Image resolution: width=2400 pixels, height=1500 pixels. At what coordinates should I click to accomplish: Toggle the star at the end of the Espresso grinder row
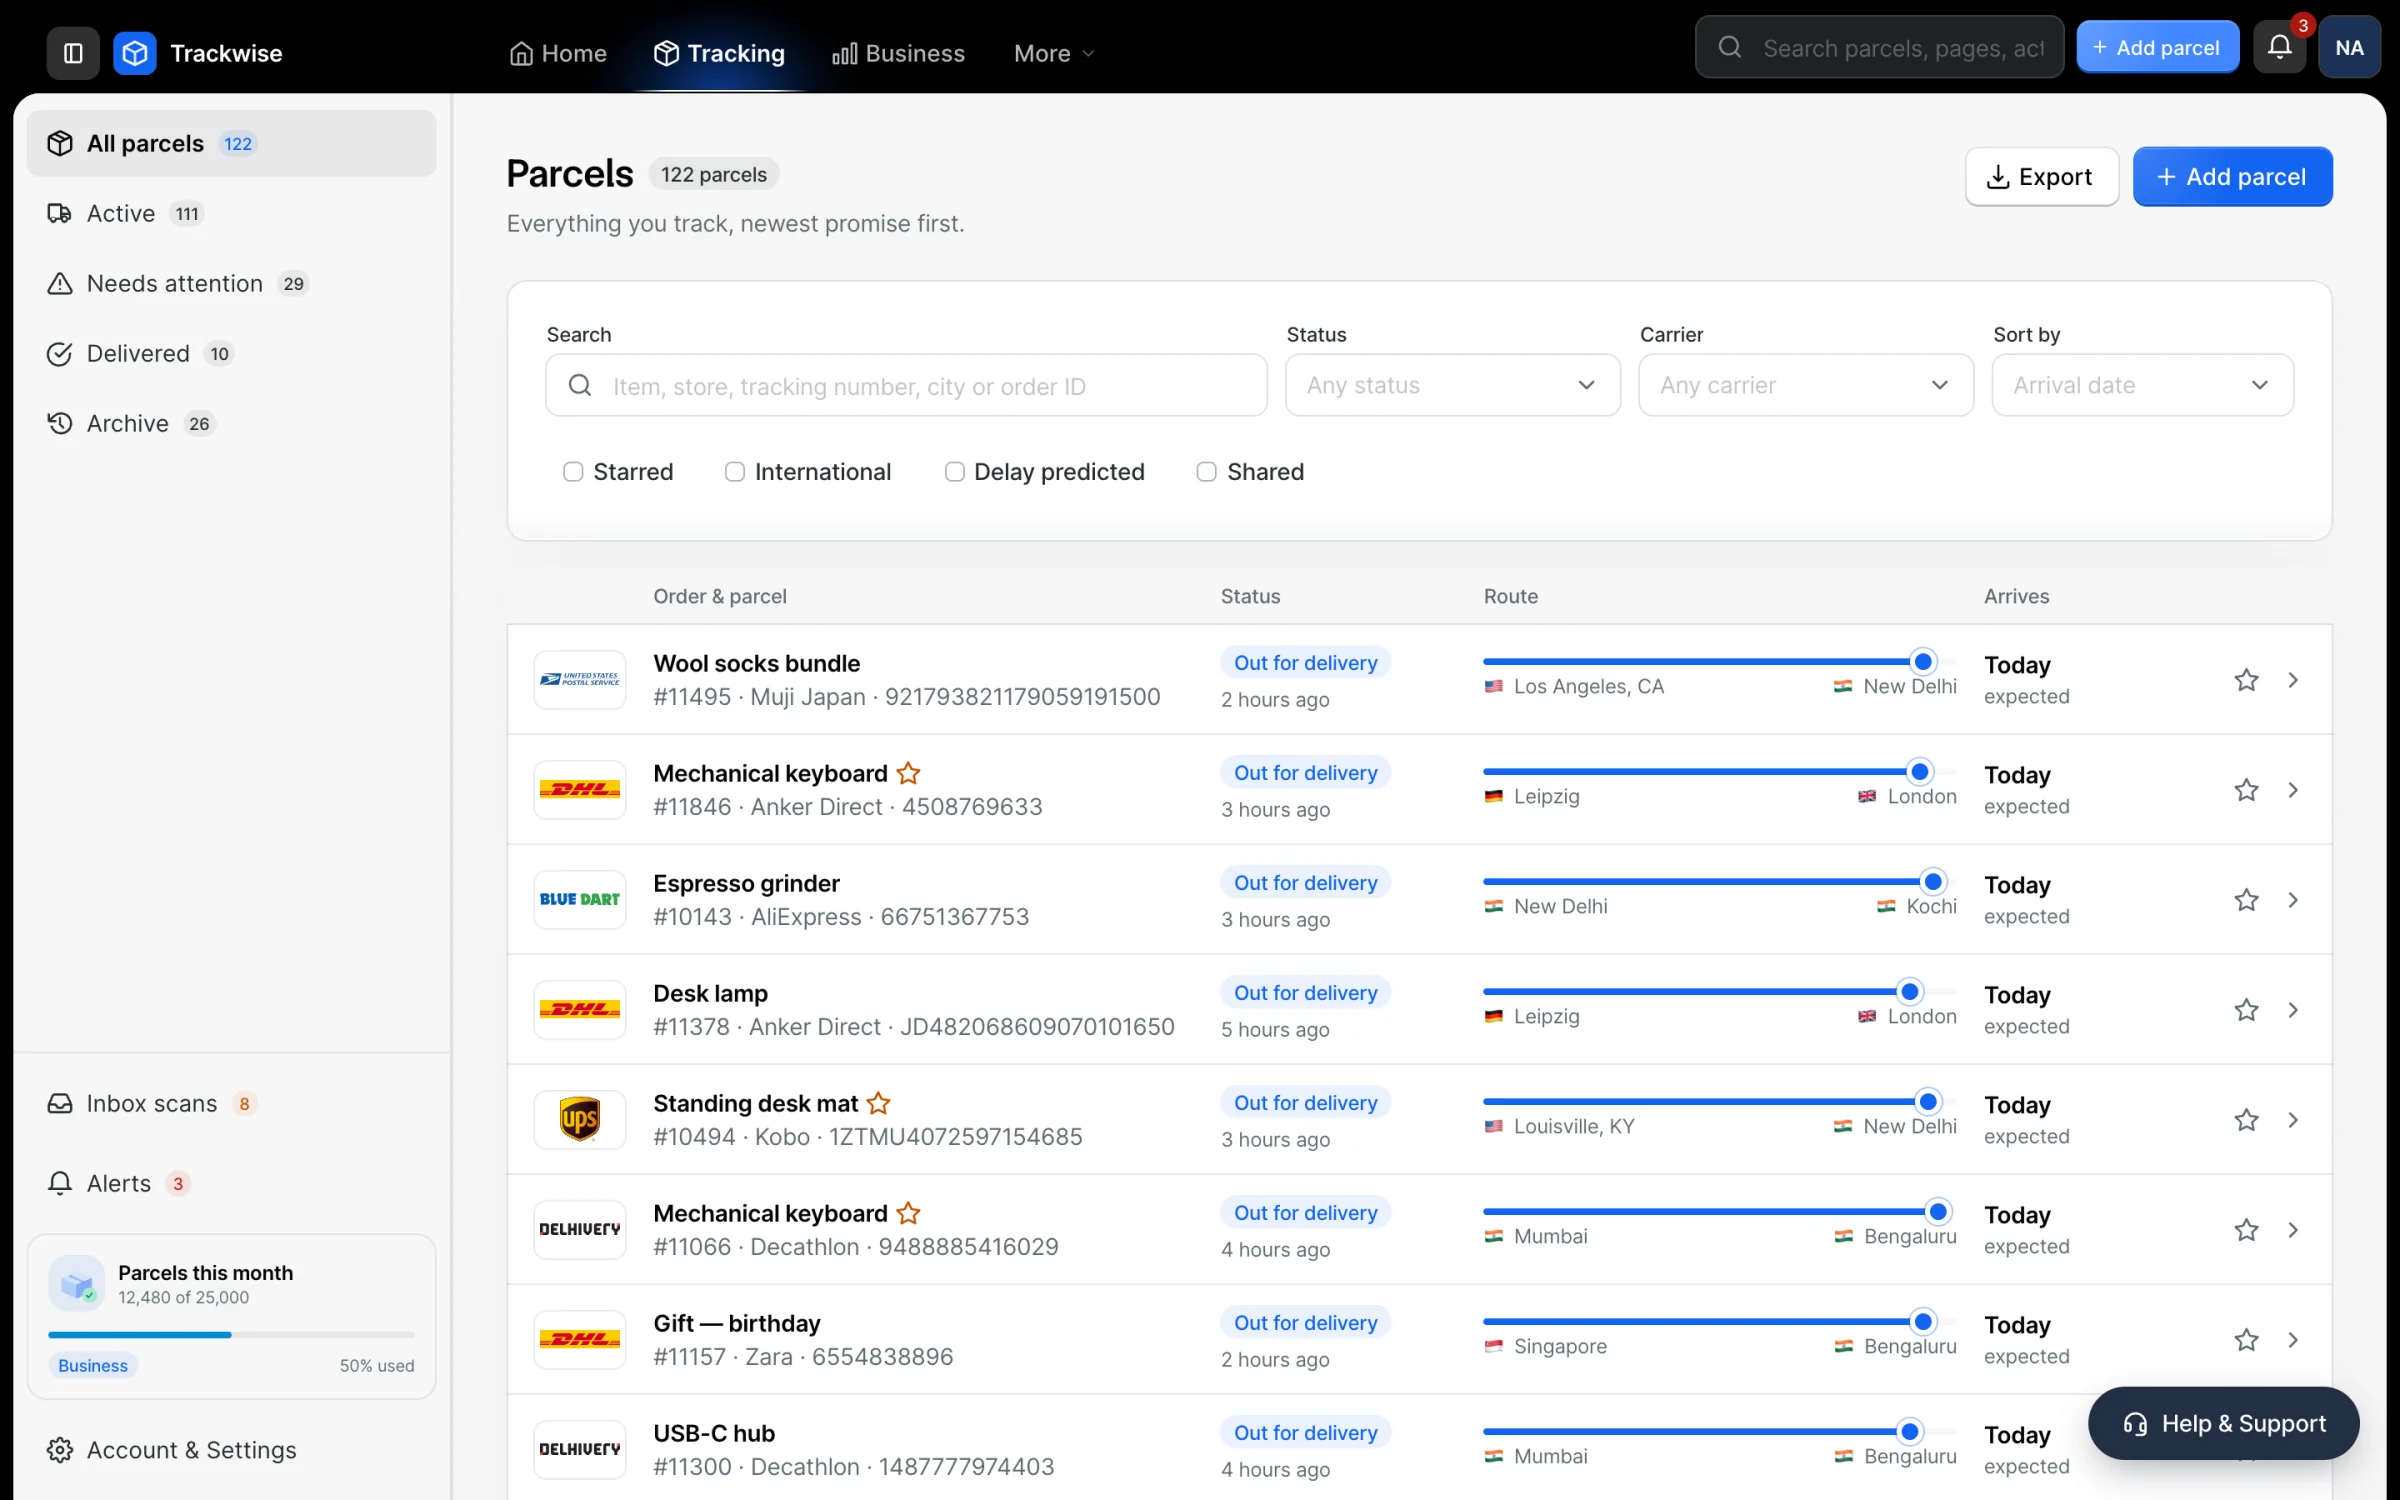(2246, 900)
